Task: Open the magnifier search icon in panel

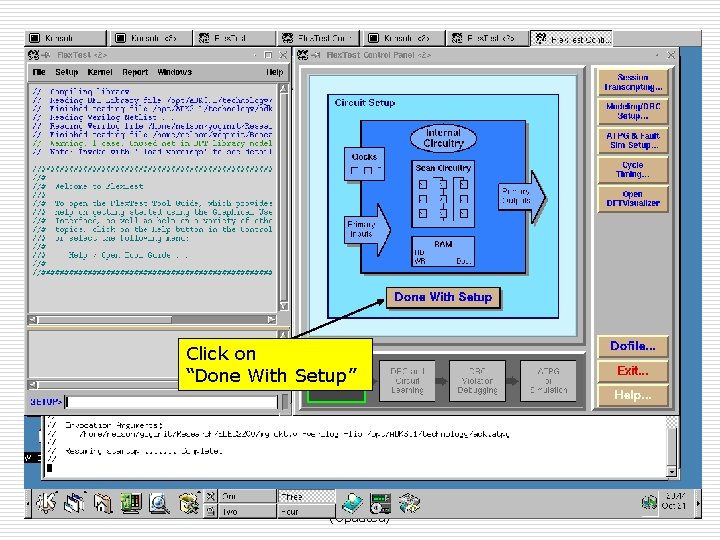Action: (x=159, y=503)
